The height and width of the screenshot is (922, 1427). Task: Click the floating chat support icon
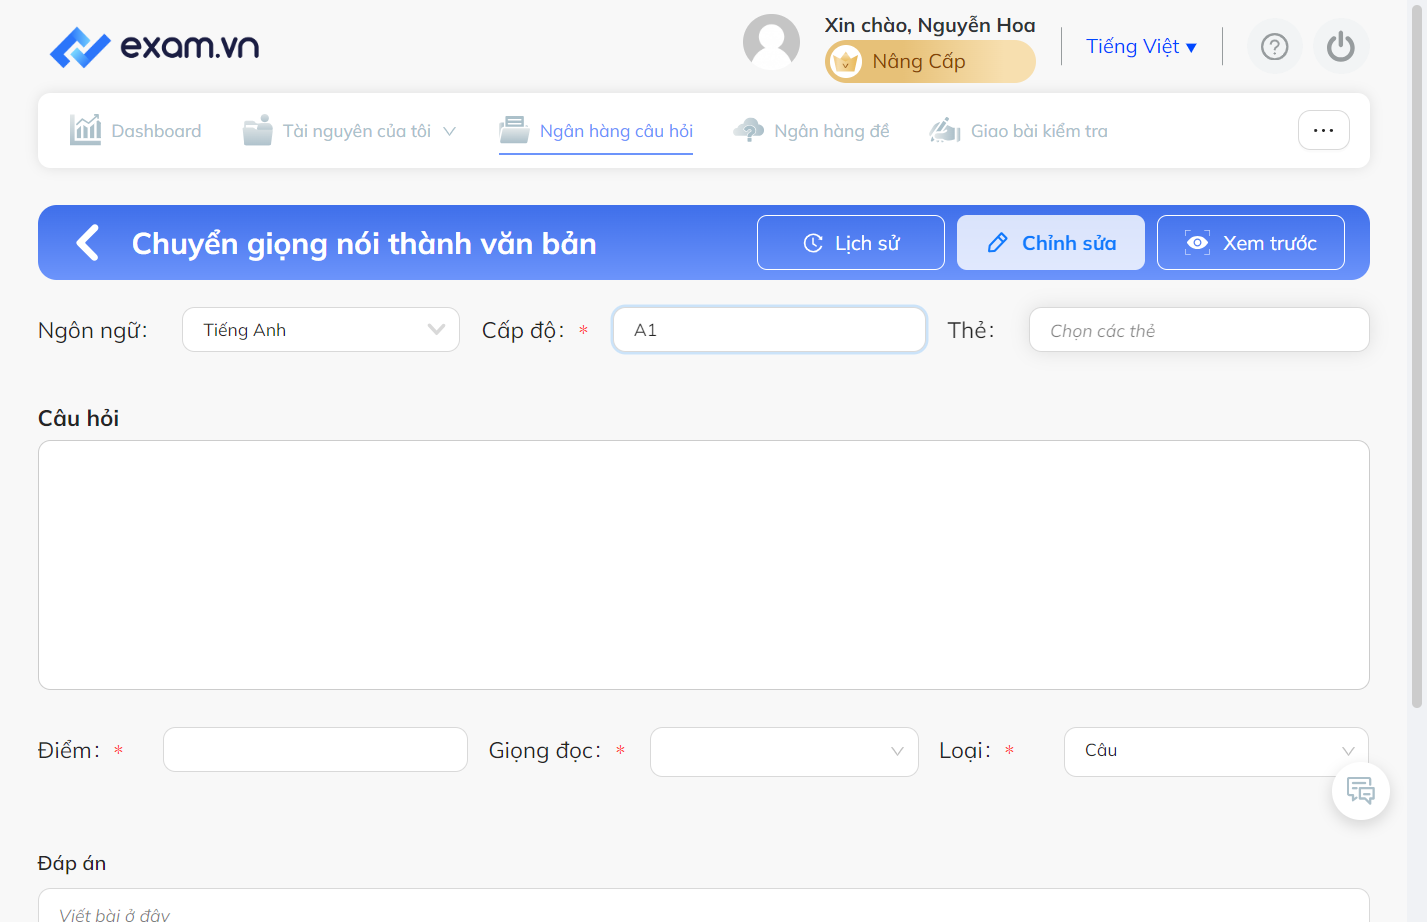1361,791
